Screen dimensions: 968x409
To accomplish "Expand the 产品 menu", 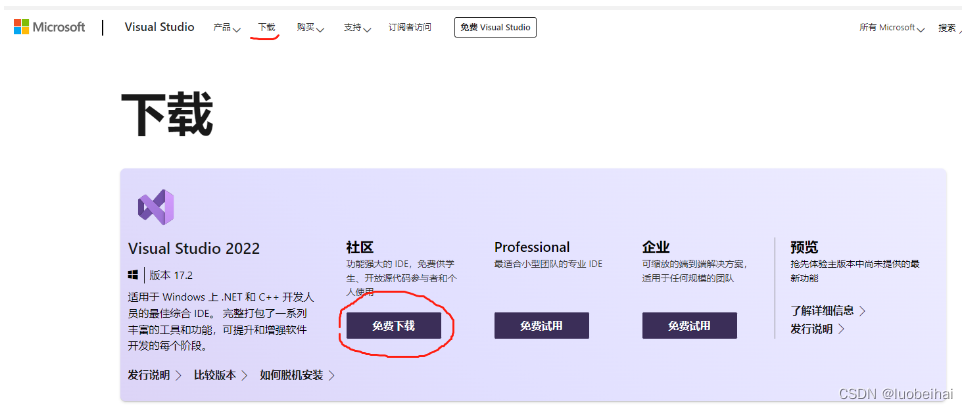I will [227, 28].
